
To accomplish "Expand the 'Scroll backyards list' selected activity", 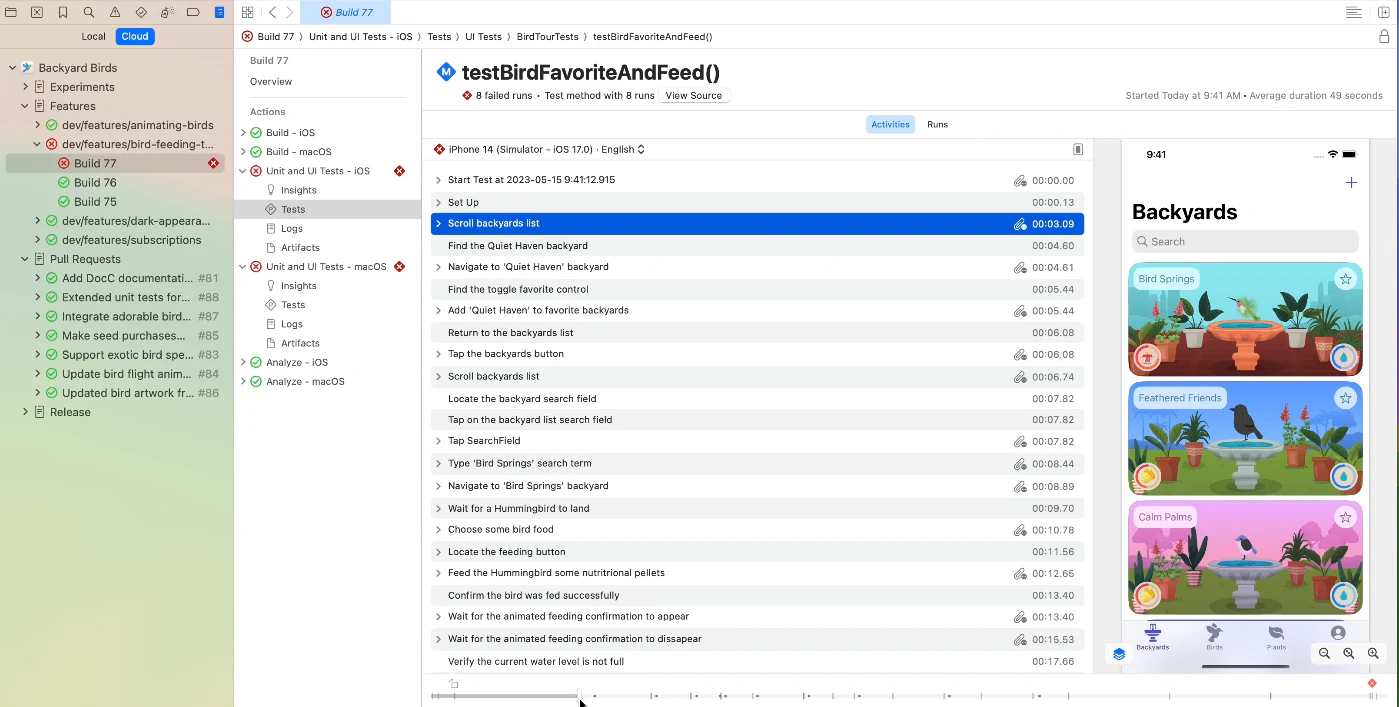I will [438, 224].
